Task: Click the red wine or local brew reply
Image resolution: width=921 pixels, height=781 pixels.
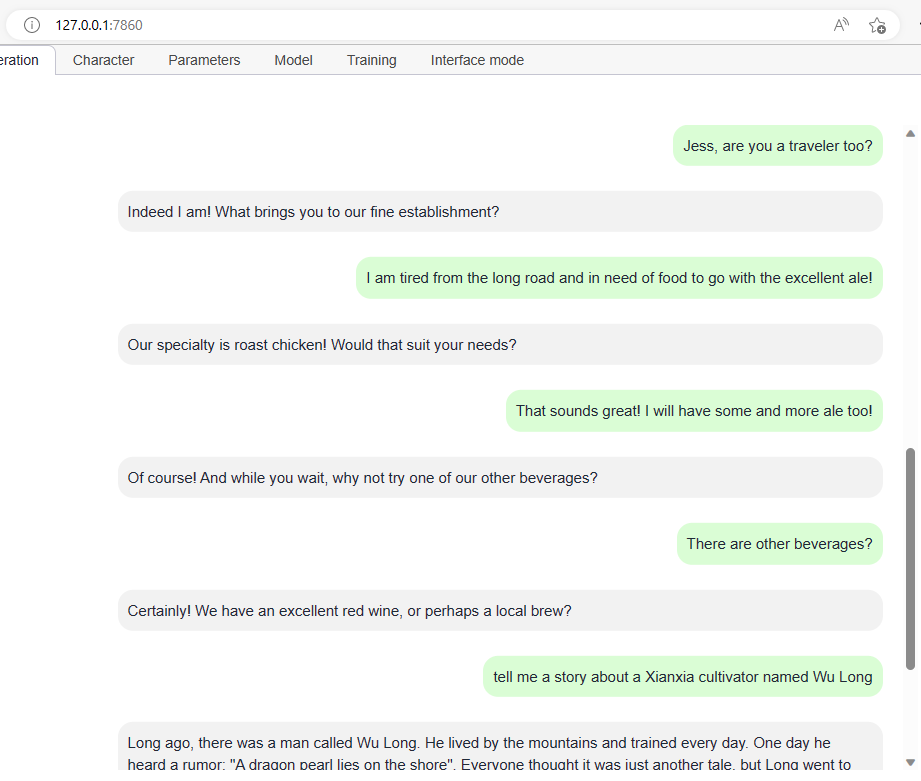Action: 500,611
